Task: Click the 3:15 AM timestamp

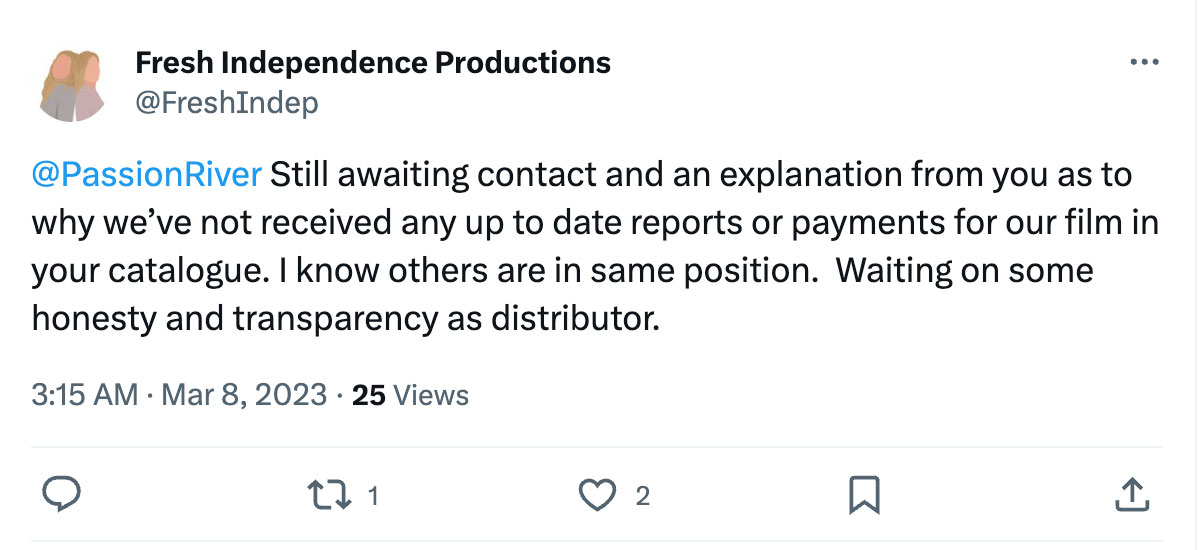Action: point(85,395)
